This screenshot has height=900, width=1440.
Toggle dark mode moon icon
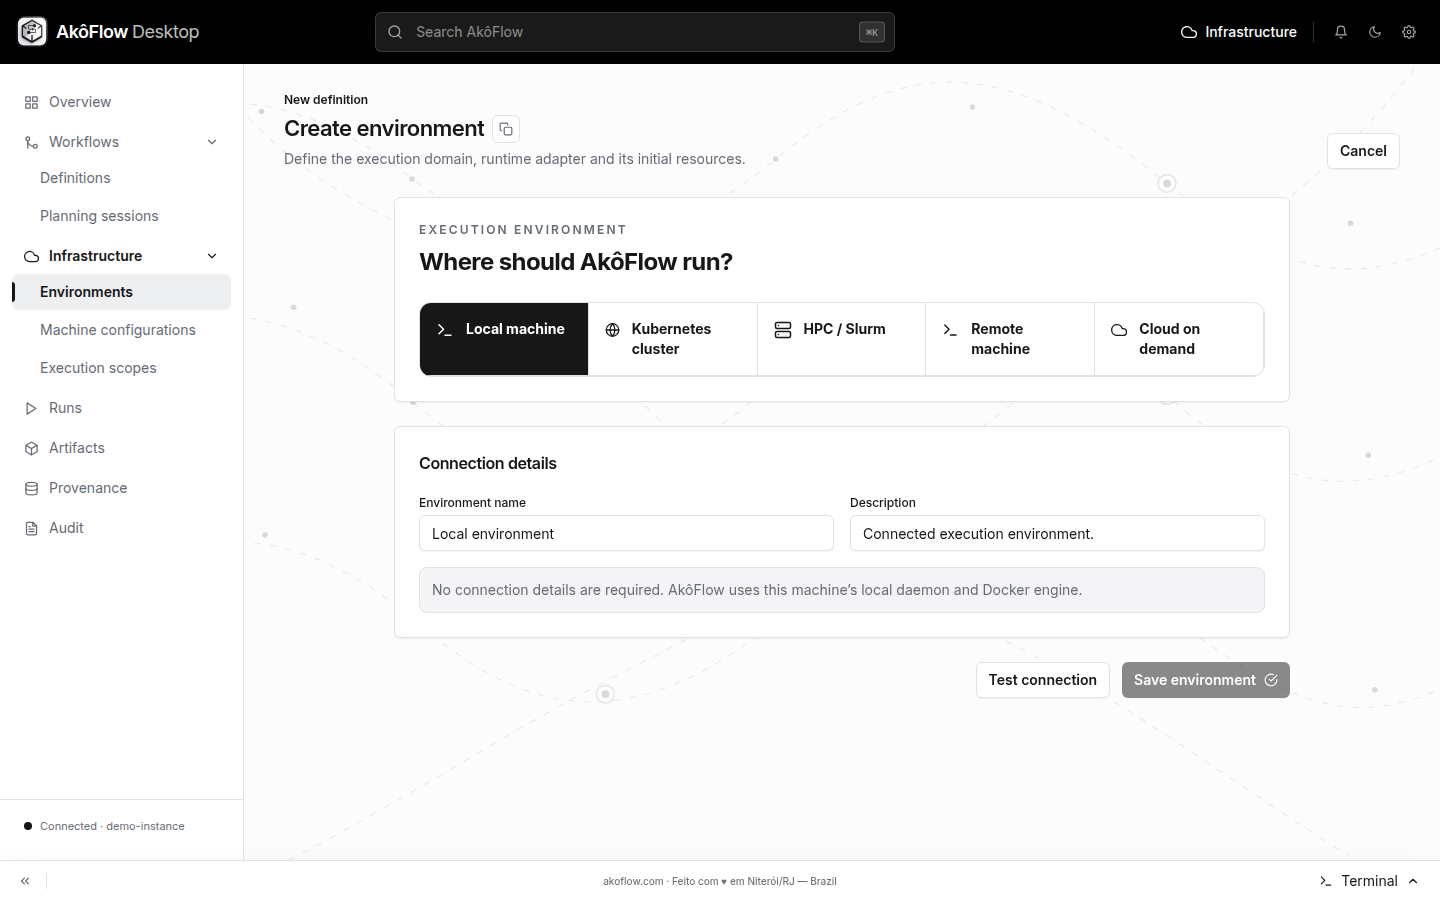click(x=1375, y=32)
